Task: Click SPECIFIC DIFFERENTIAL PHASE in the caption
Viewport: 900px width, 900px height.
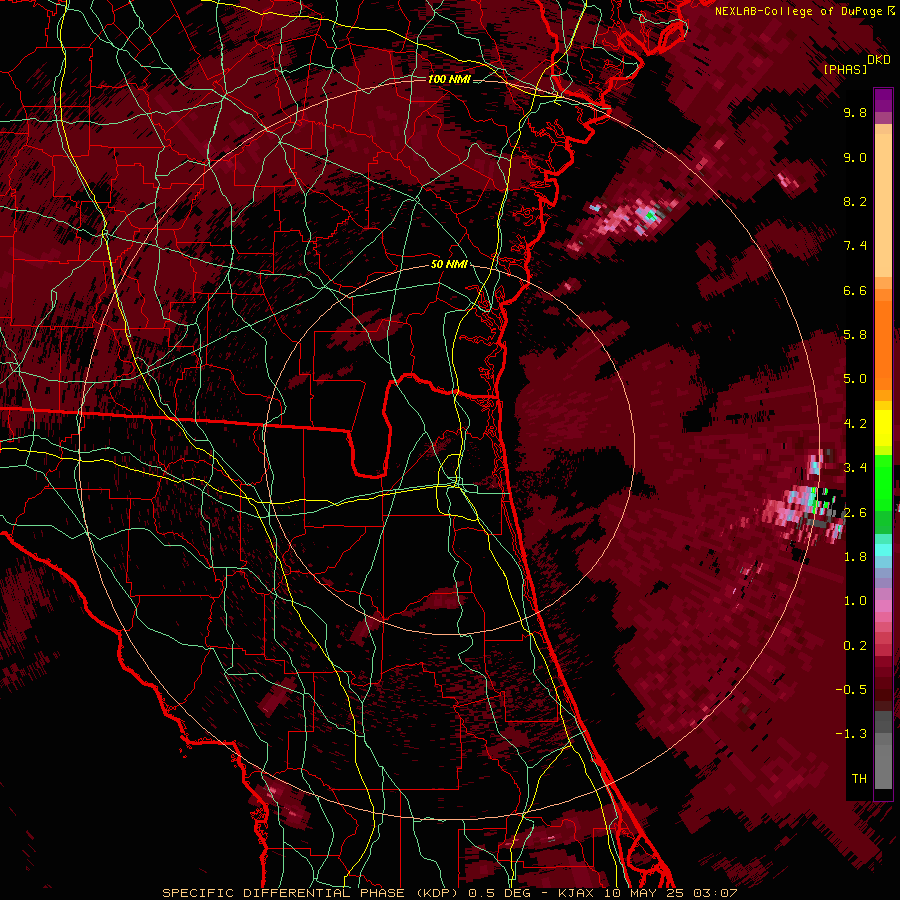Action: click(282, 893)
